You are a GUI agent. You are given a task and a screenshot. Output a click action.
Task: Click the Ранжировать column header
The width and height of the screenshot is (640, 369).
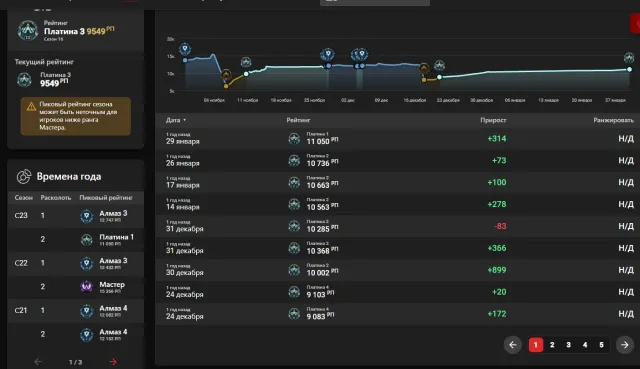pyautogui.click(x=613, y=120)
